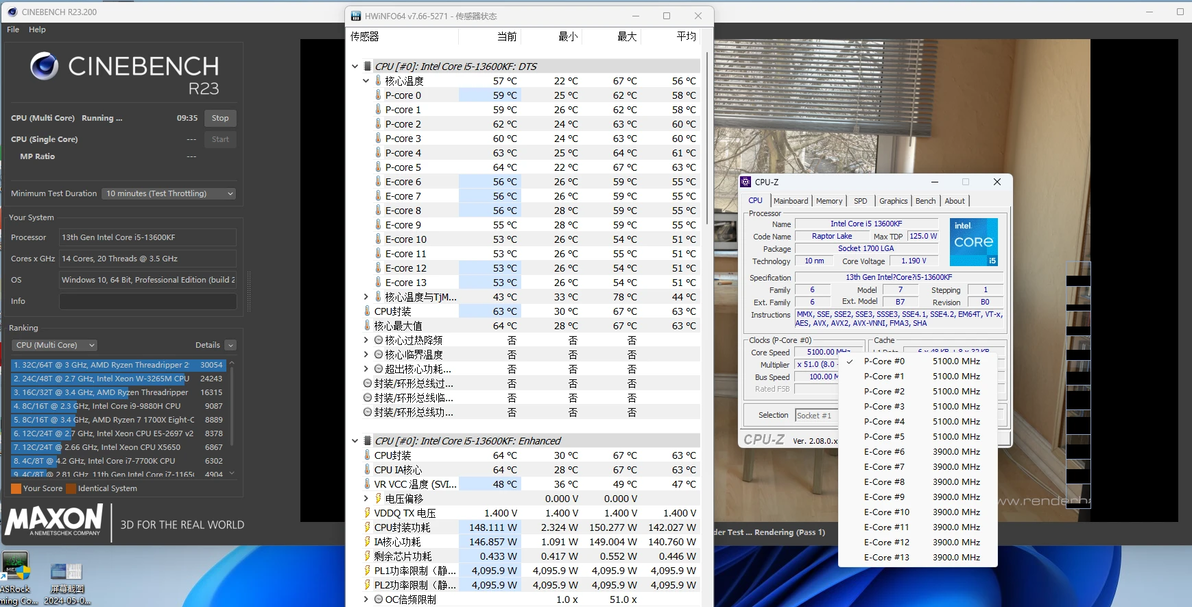Click the HWiNFO 当前 column header
The width and height of the screenshot is (1192, 607).
(x=506, y=37)
